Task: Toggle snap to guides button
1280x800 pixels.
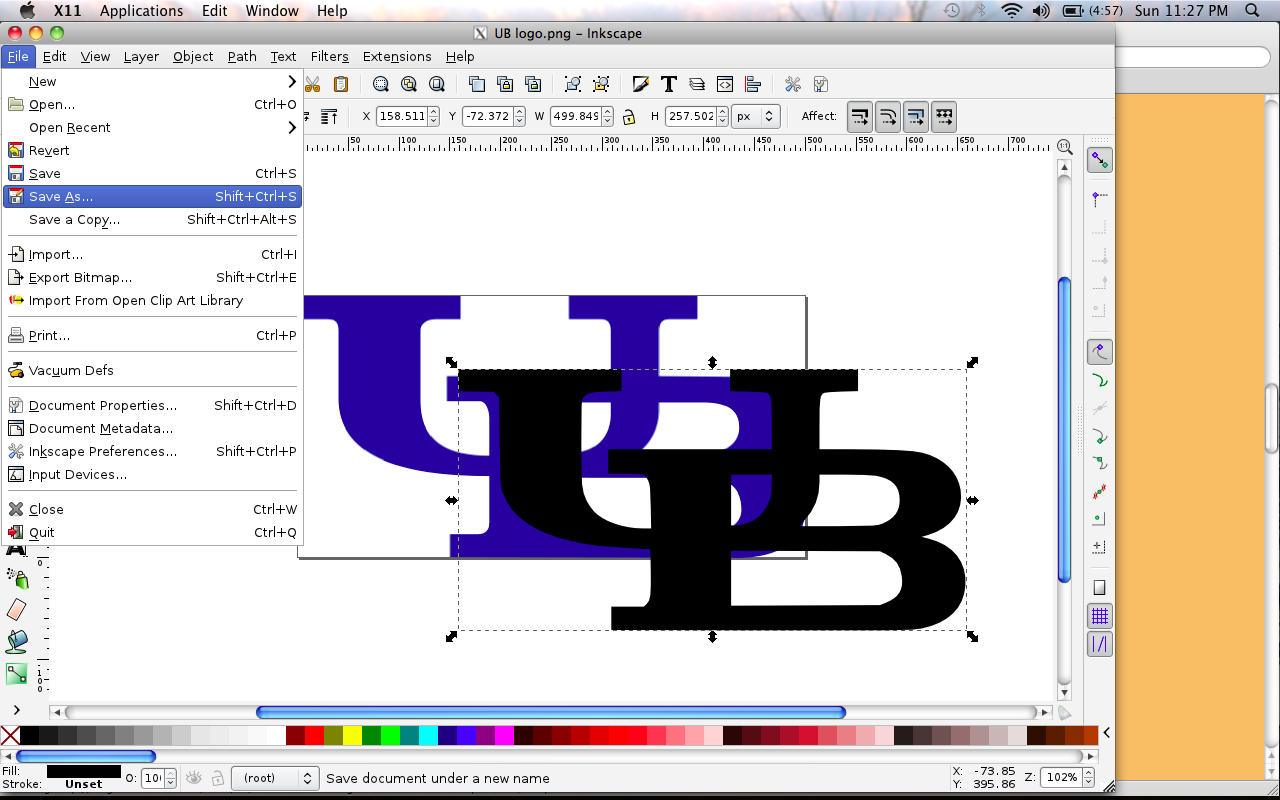Action: click(x=1099, y=645)
